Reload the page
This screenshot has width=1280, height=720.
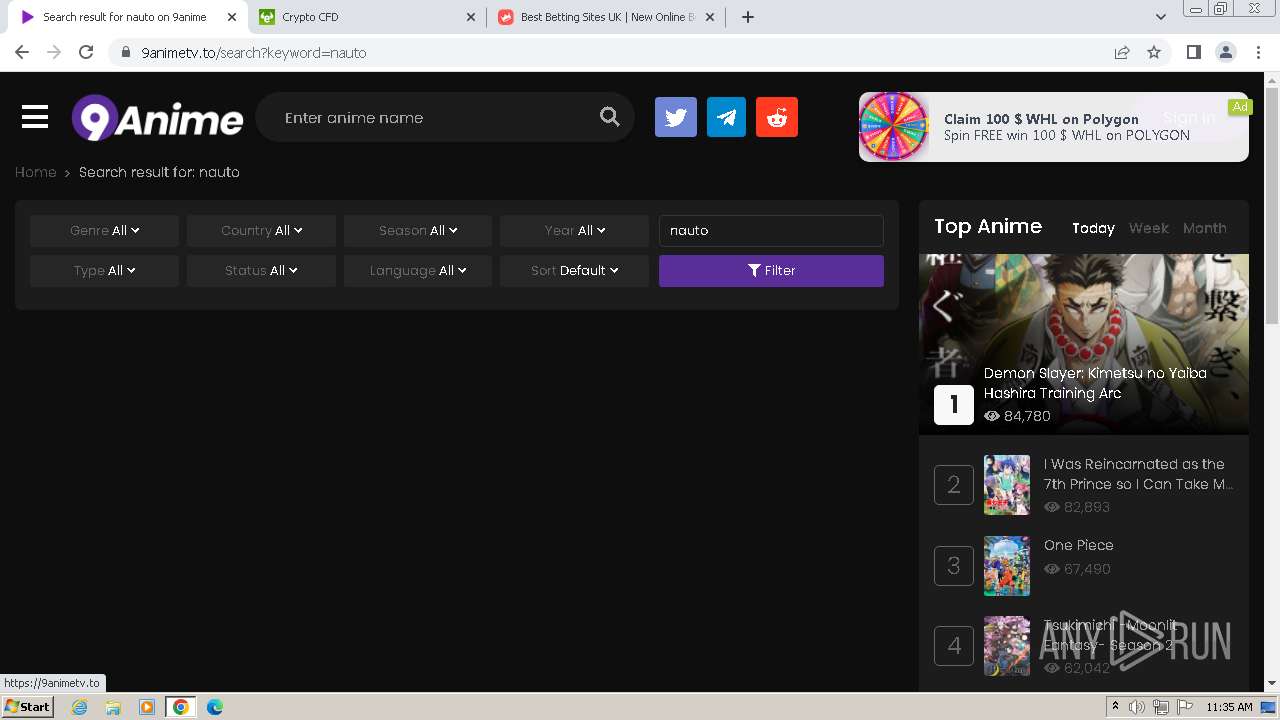tap(86, 52)
